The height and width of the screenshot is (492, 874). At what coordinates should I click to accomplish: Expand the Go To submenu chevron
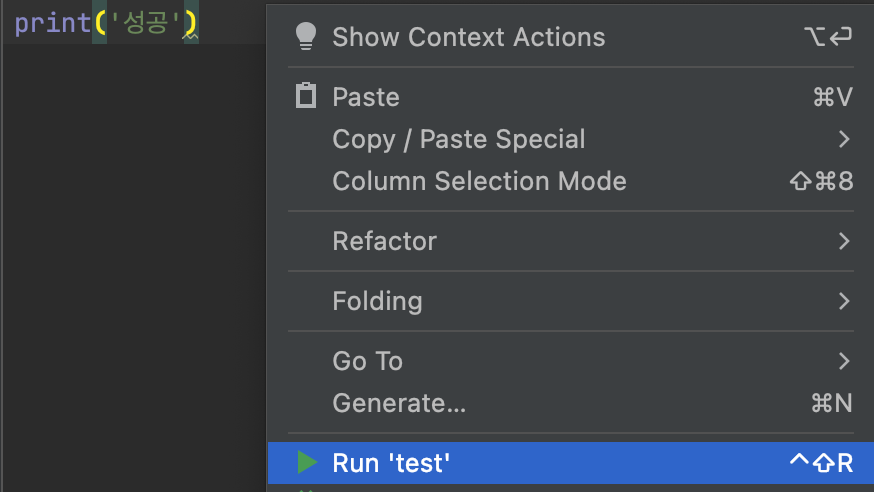(x=844, y=361)
